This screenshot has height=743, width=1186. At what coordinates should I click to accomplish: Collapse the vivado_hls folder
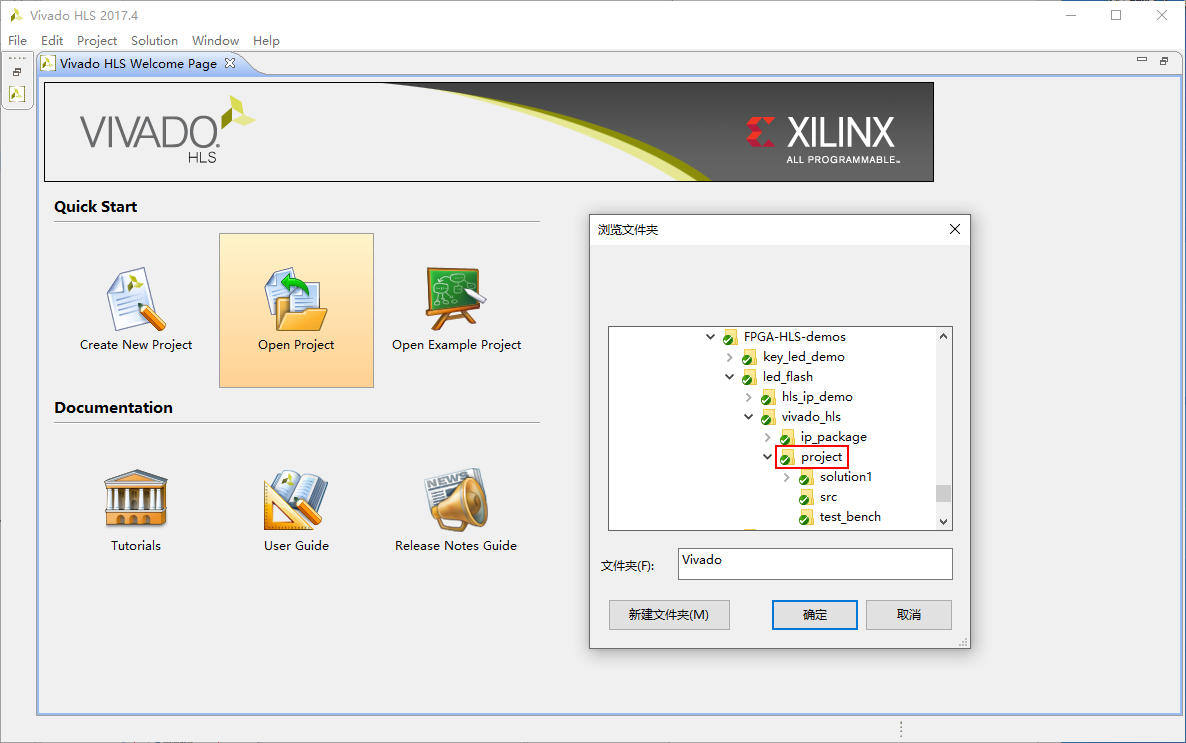tap(748, 417)
